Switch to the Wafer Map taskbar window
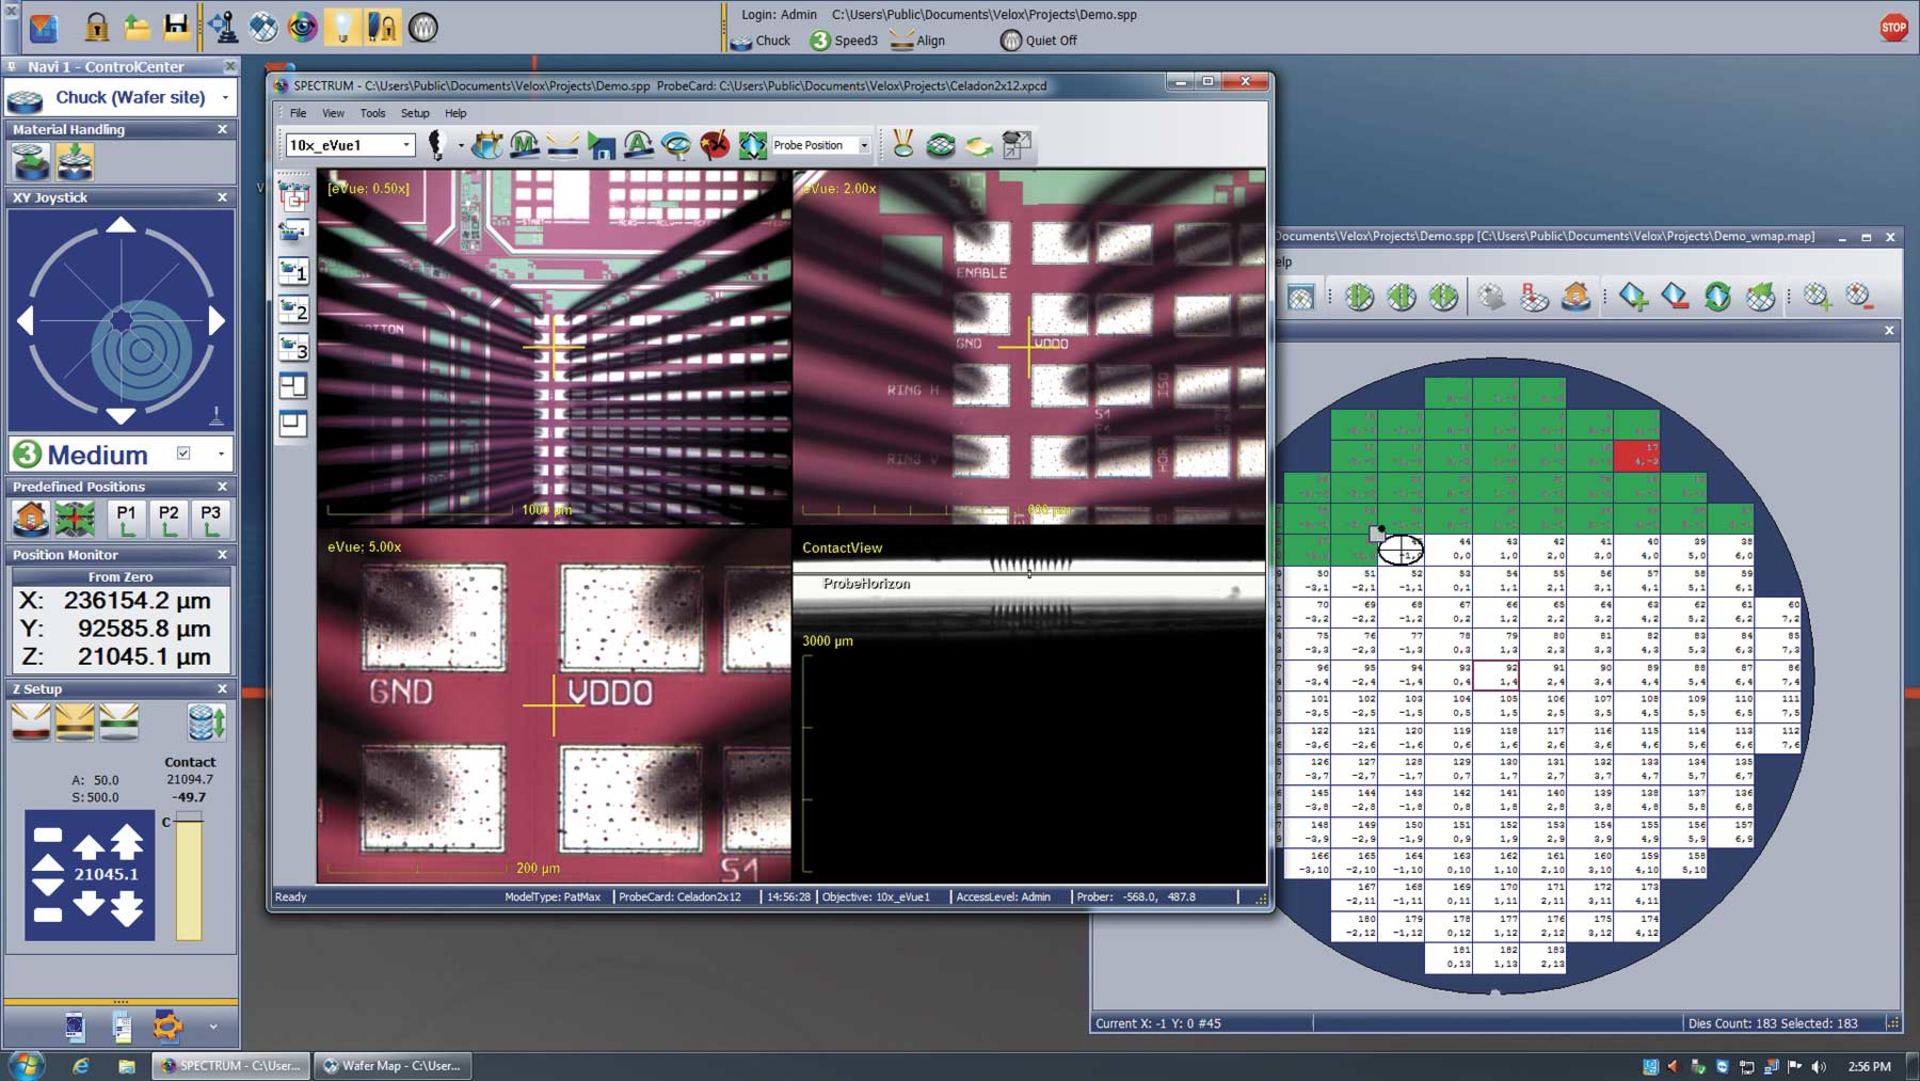Image resolution: width=1920 pixels, height=1081 pixels. click(x=390, y=1066)
